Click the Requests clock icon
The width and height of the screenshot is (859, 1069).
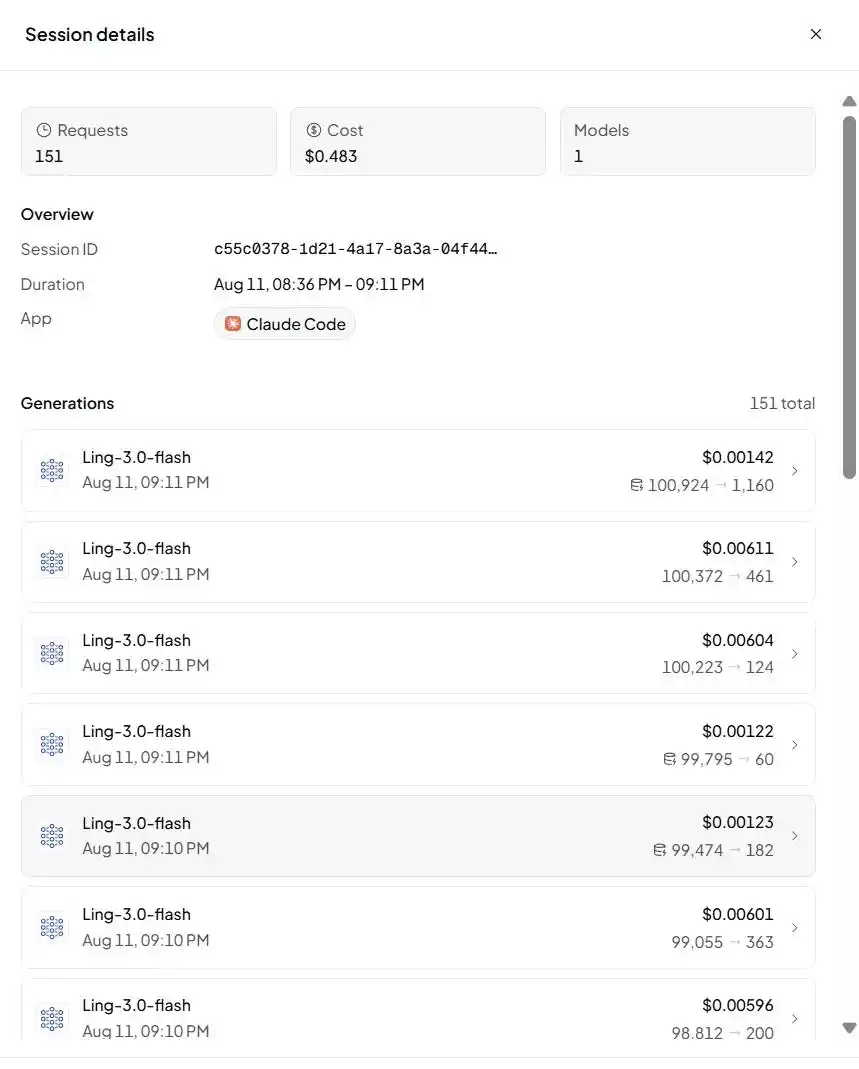point(44,130)
